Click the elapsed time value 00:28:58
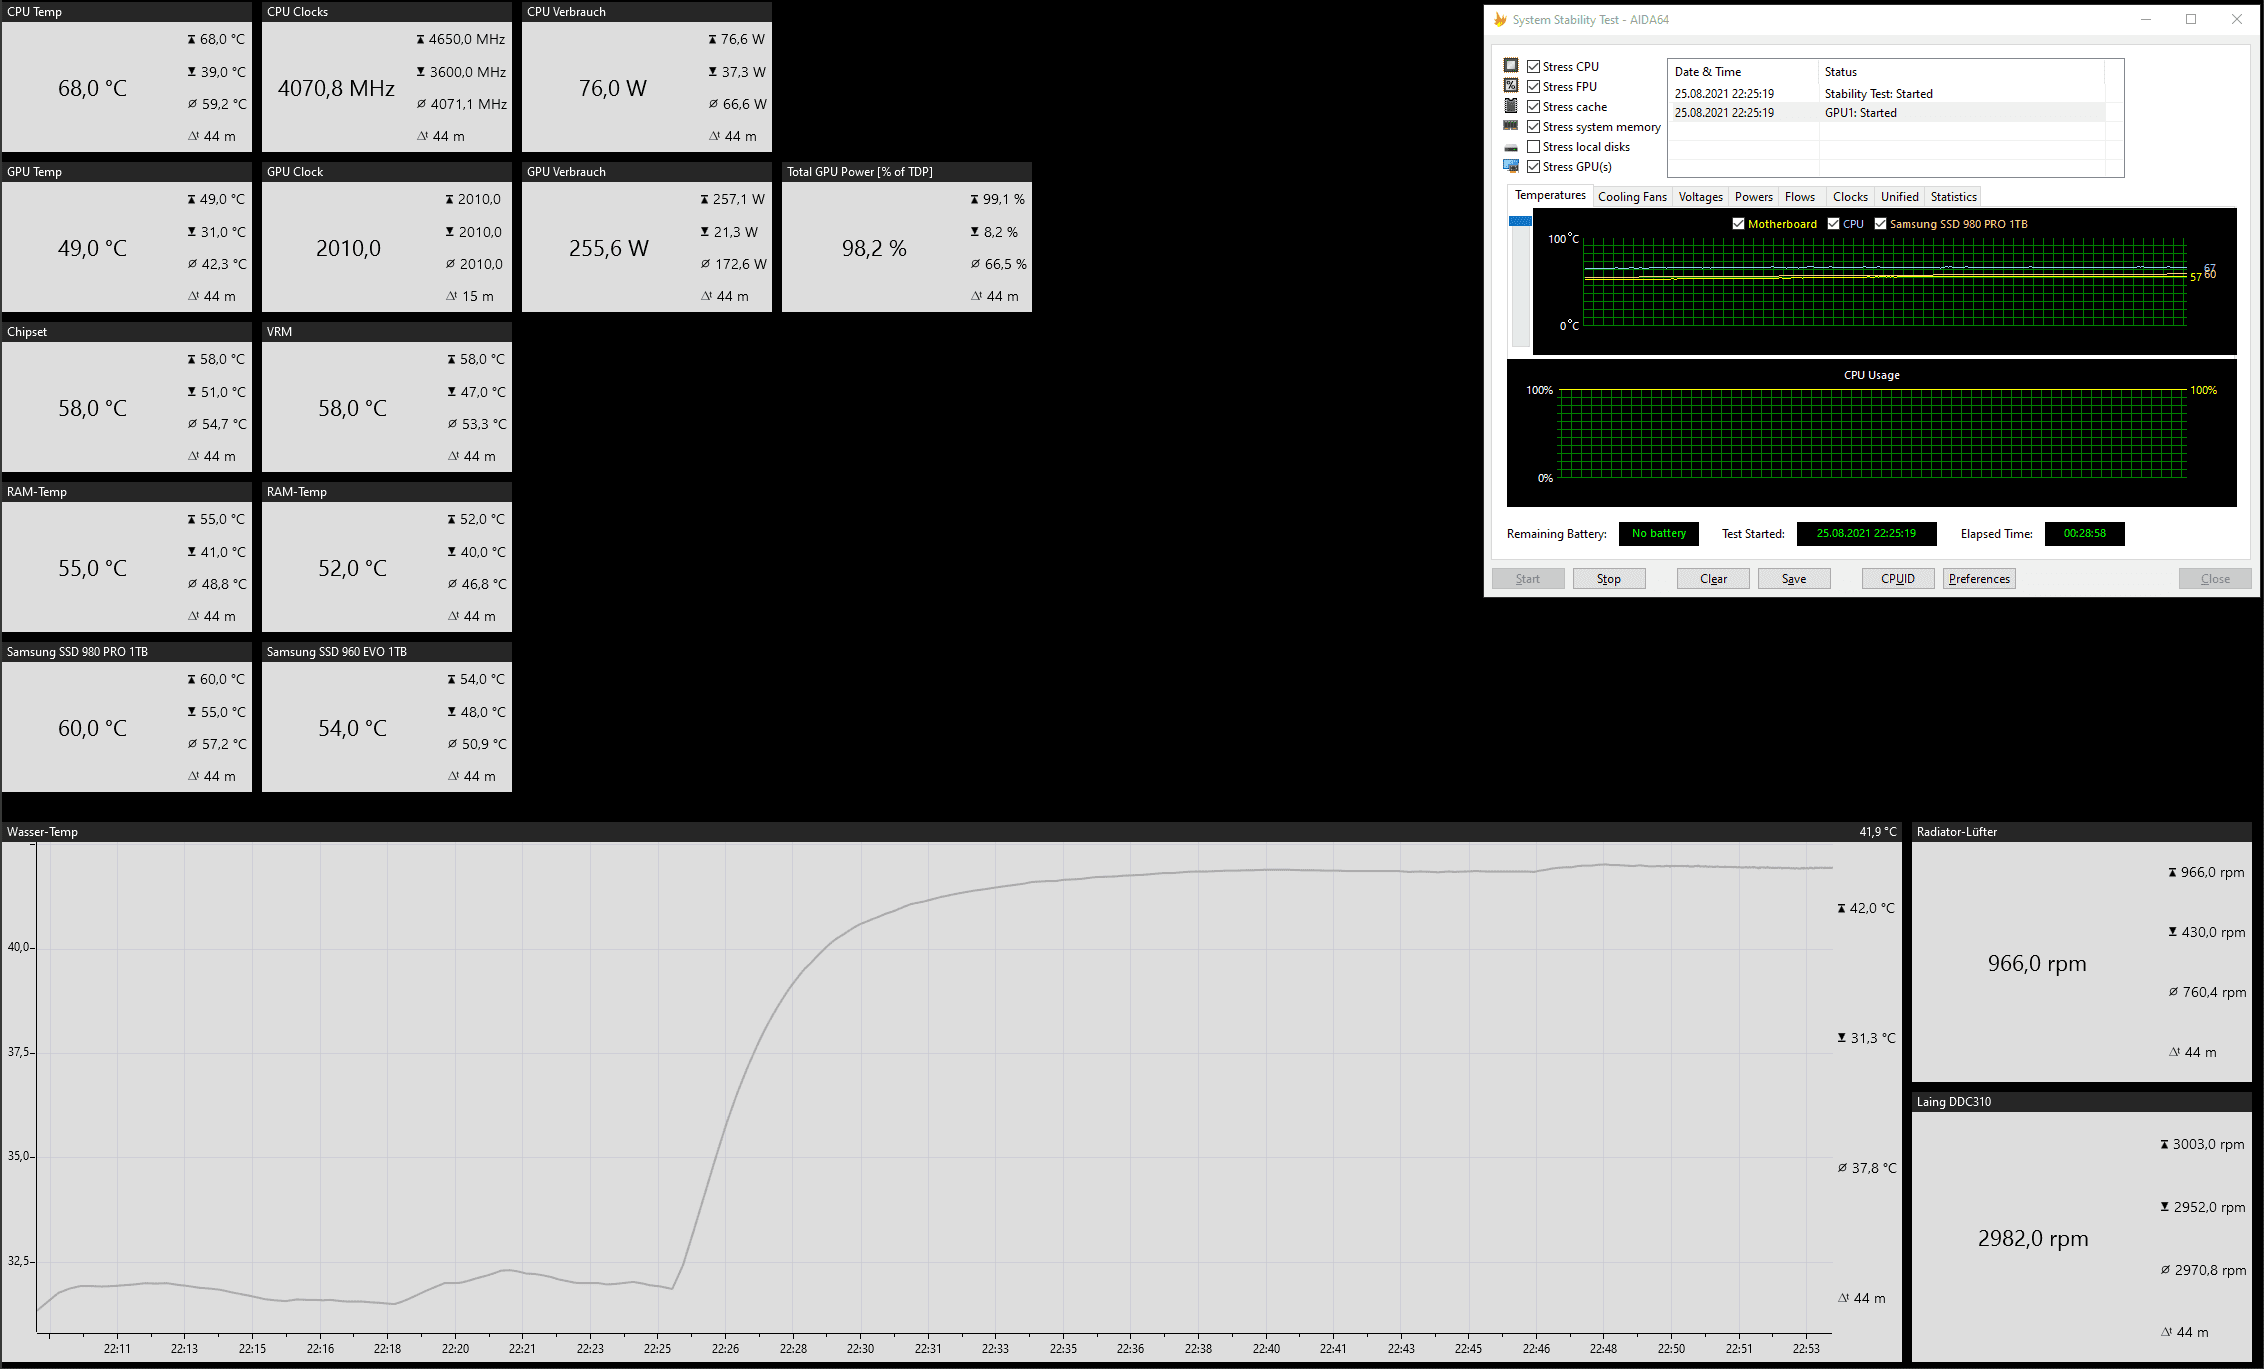This screenshot has width=2264, height=1369. 2084,534
